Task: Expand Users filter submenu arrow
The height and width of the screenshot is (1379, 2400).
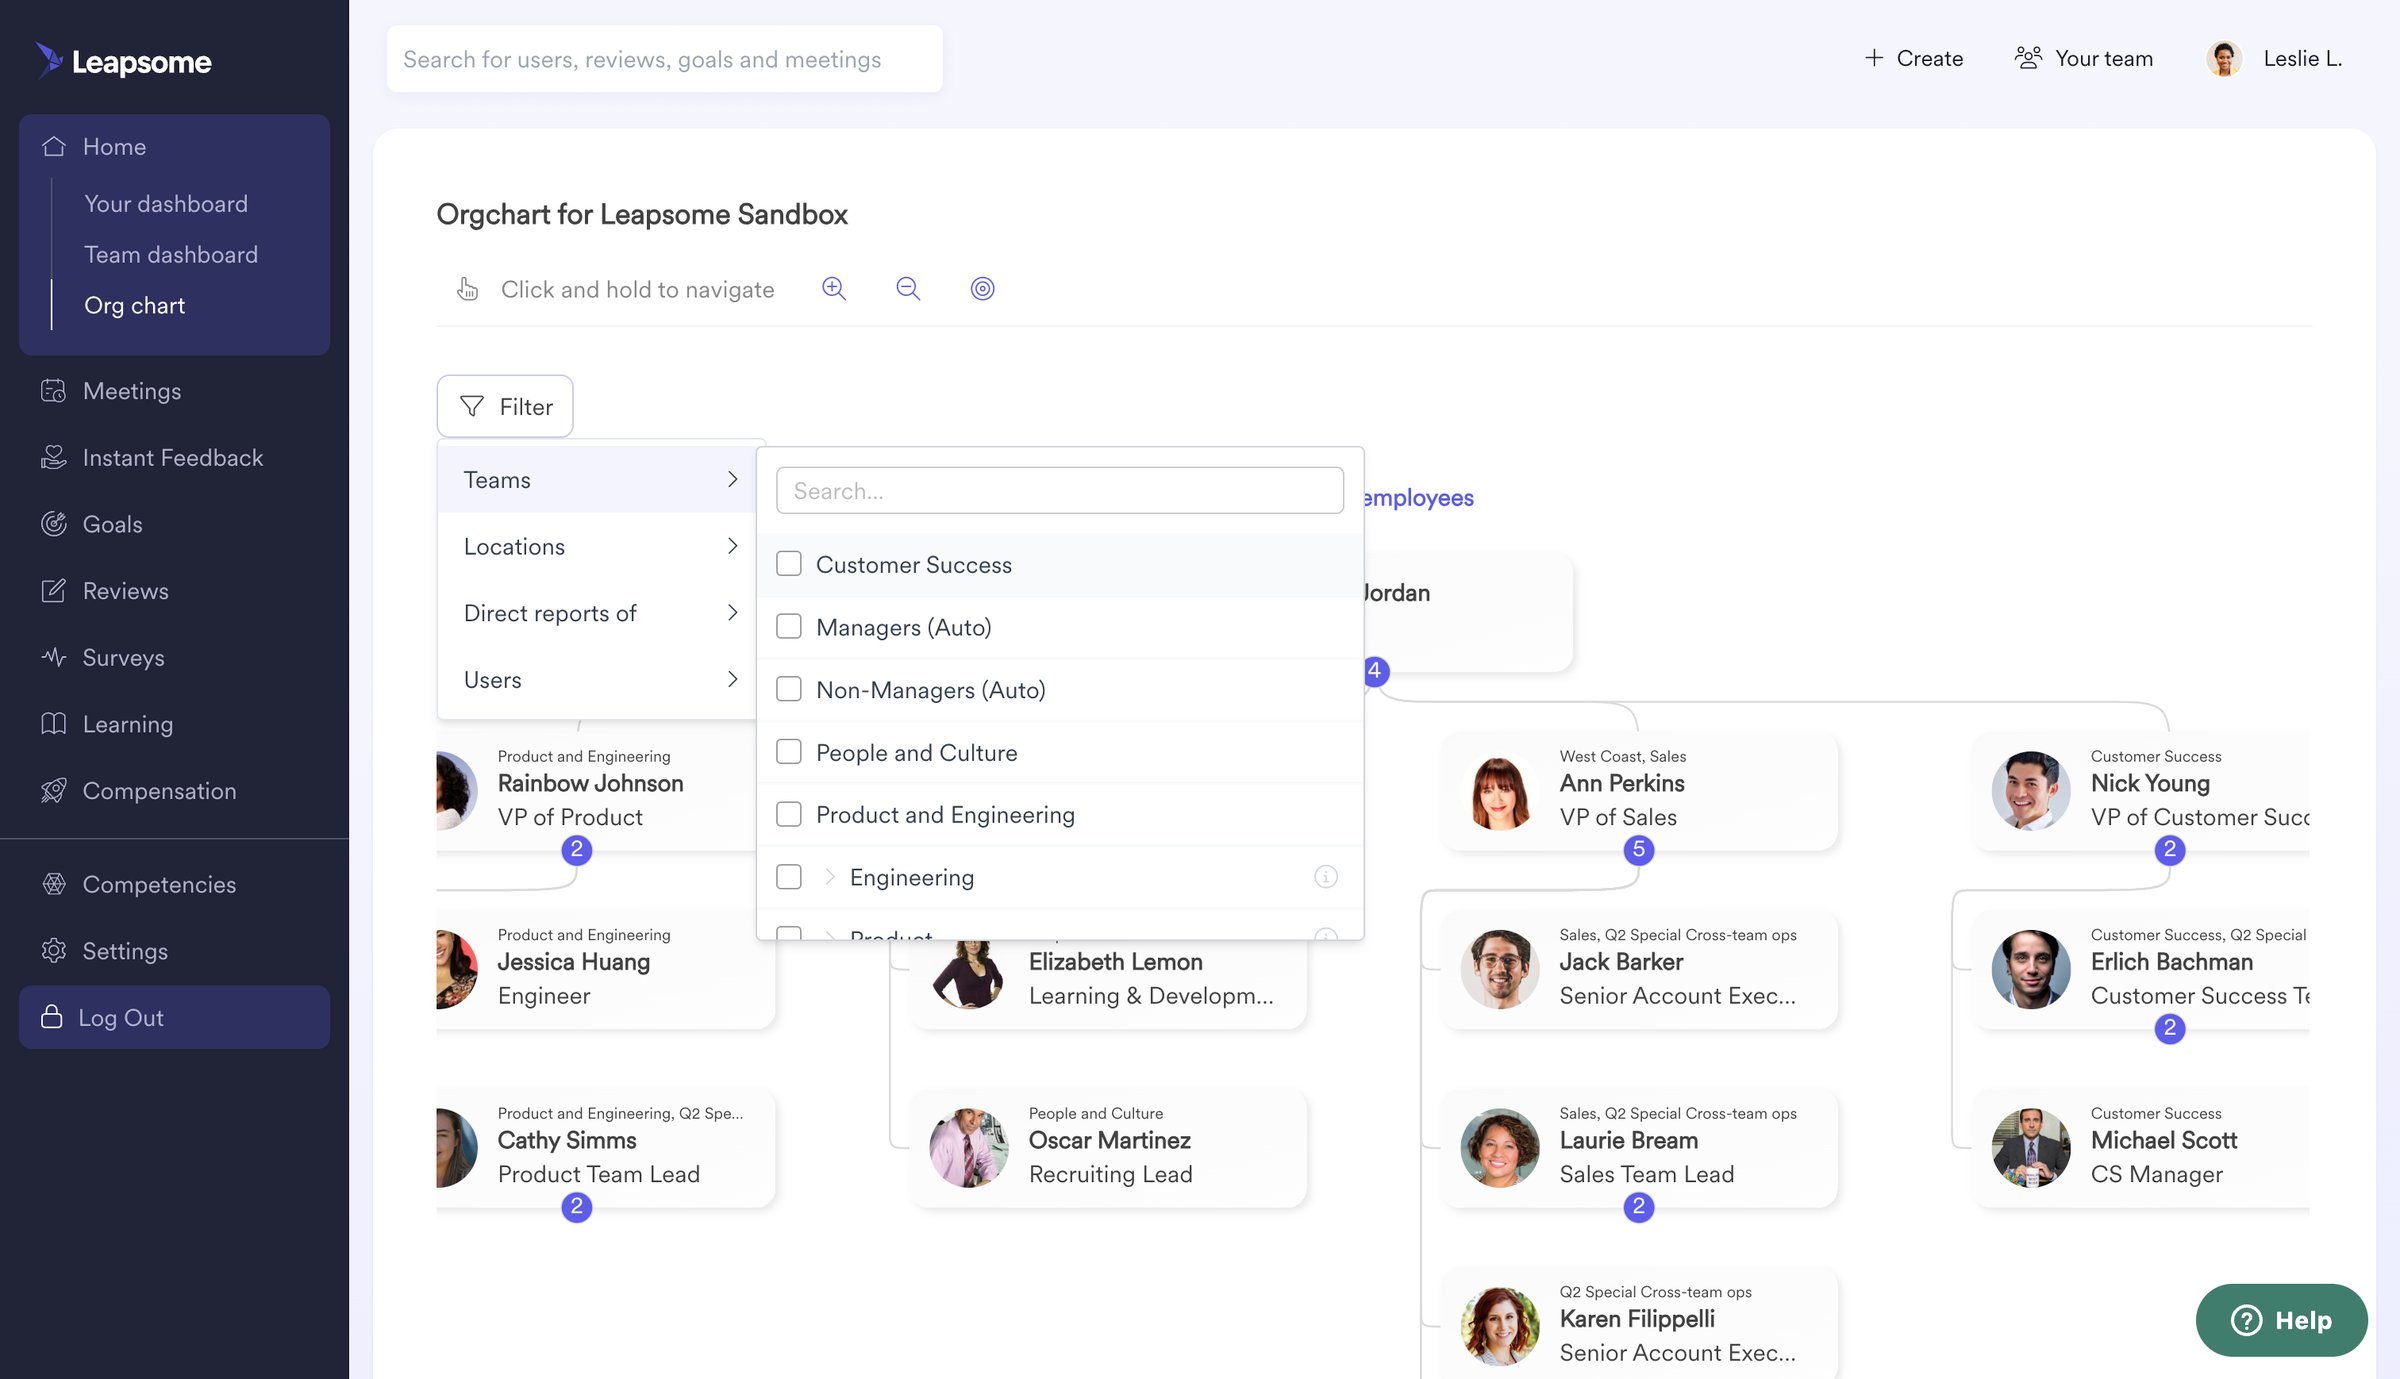Action: coord(733,679)
